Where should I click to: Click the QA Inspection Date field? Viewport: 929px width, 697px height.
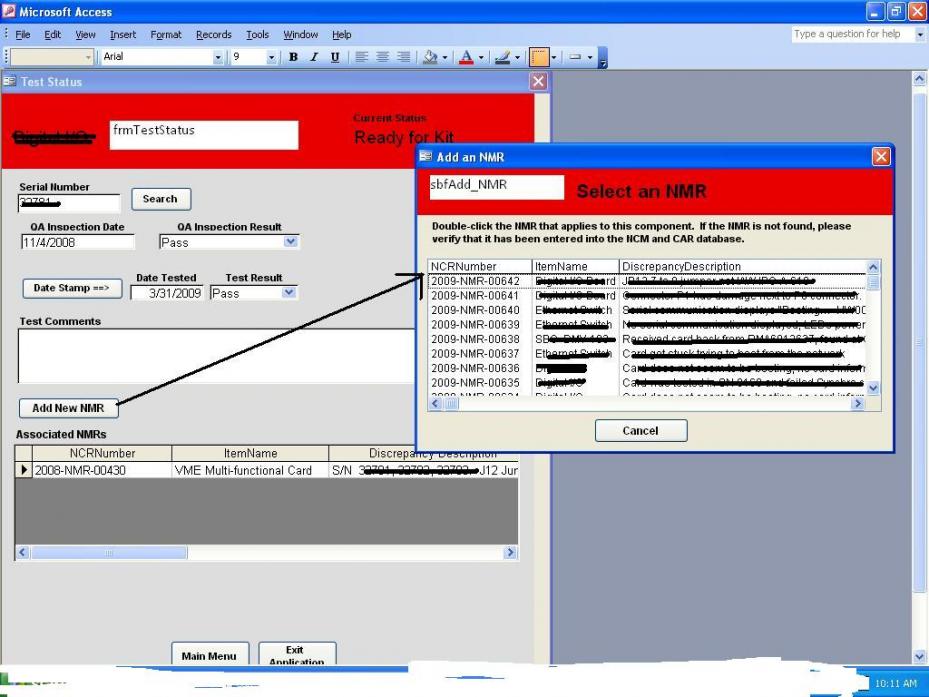coord(78,242)
